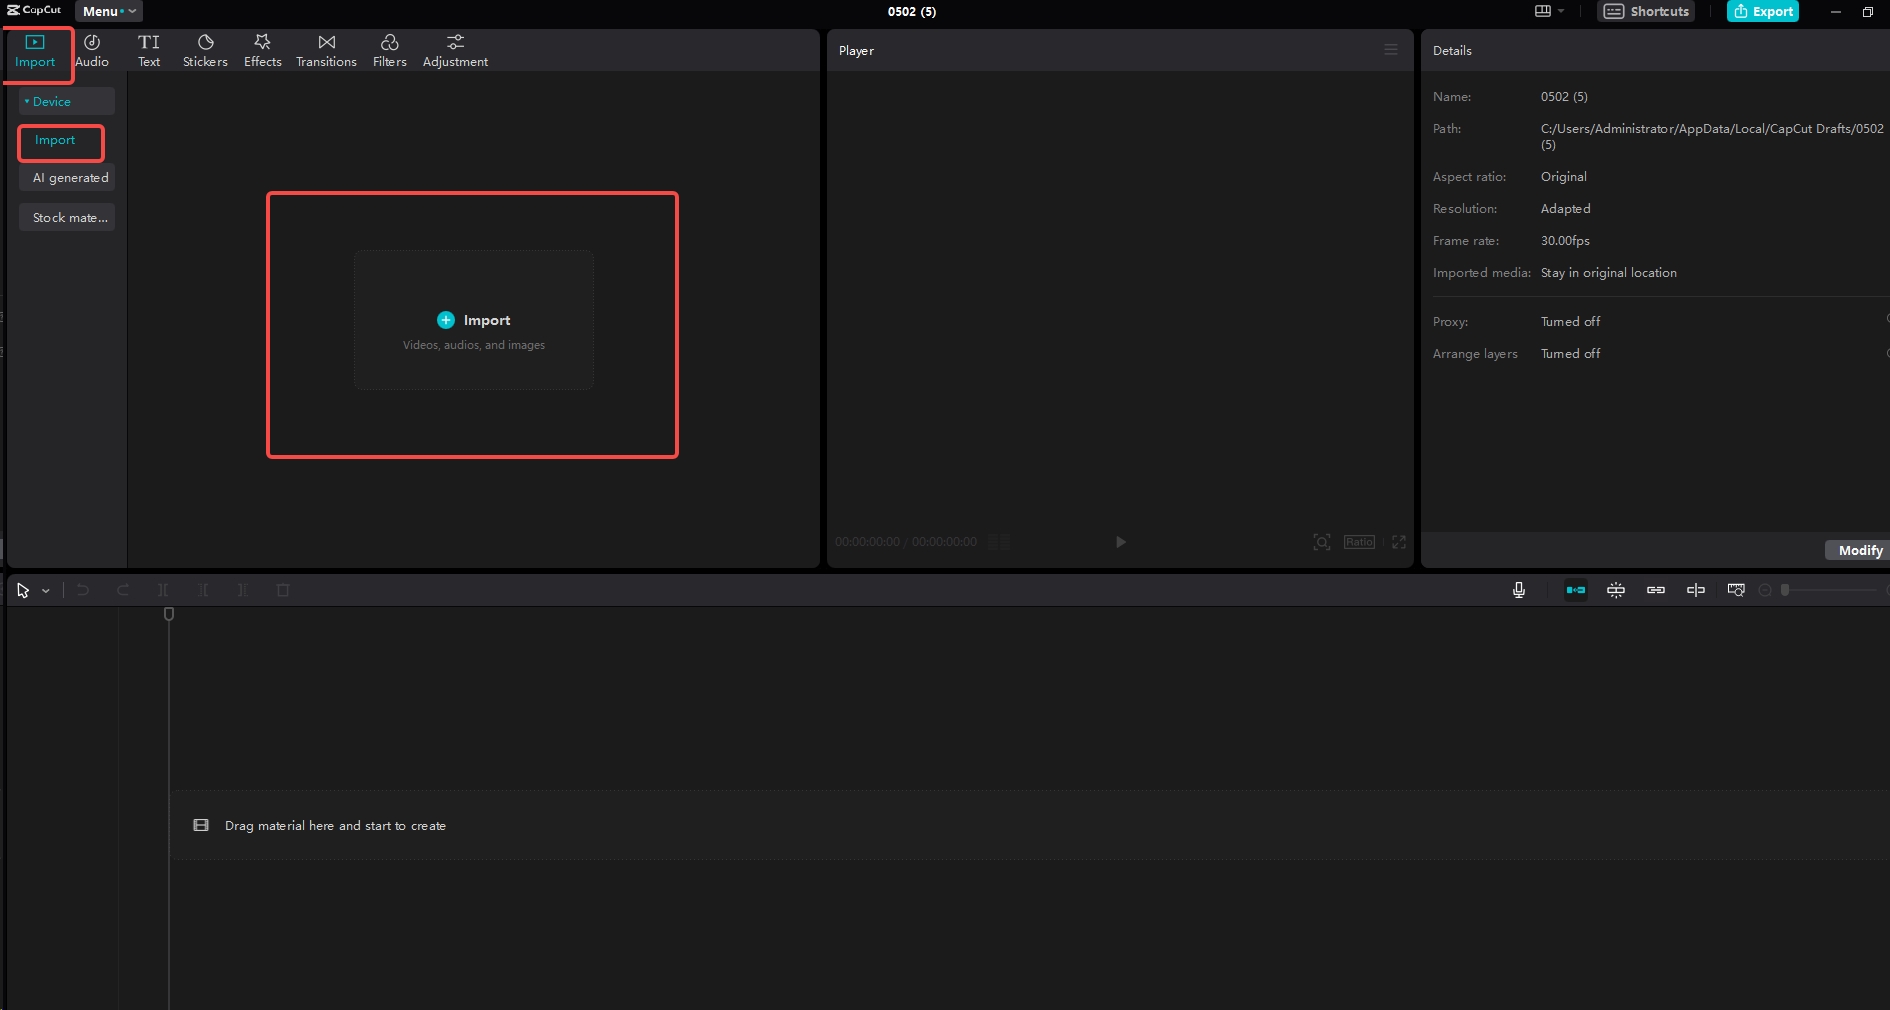Open the Stickers panel
Viewport: 1890px width, 1010px height.
[x=205, y=50]
